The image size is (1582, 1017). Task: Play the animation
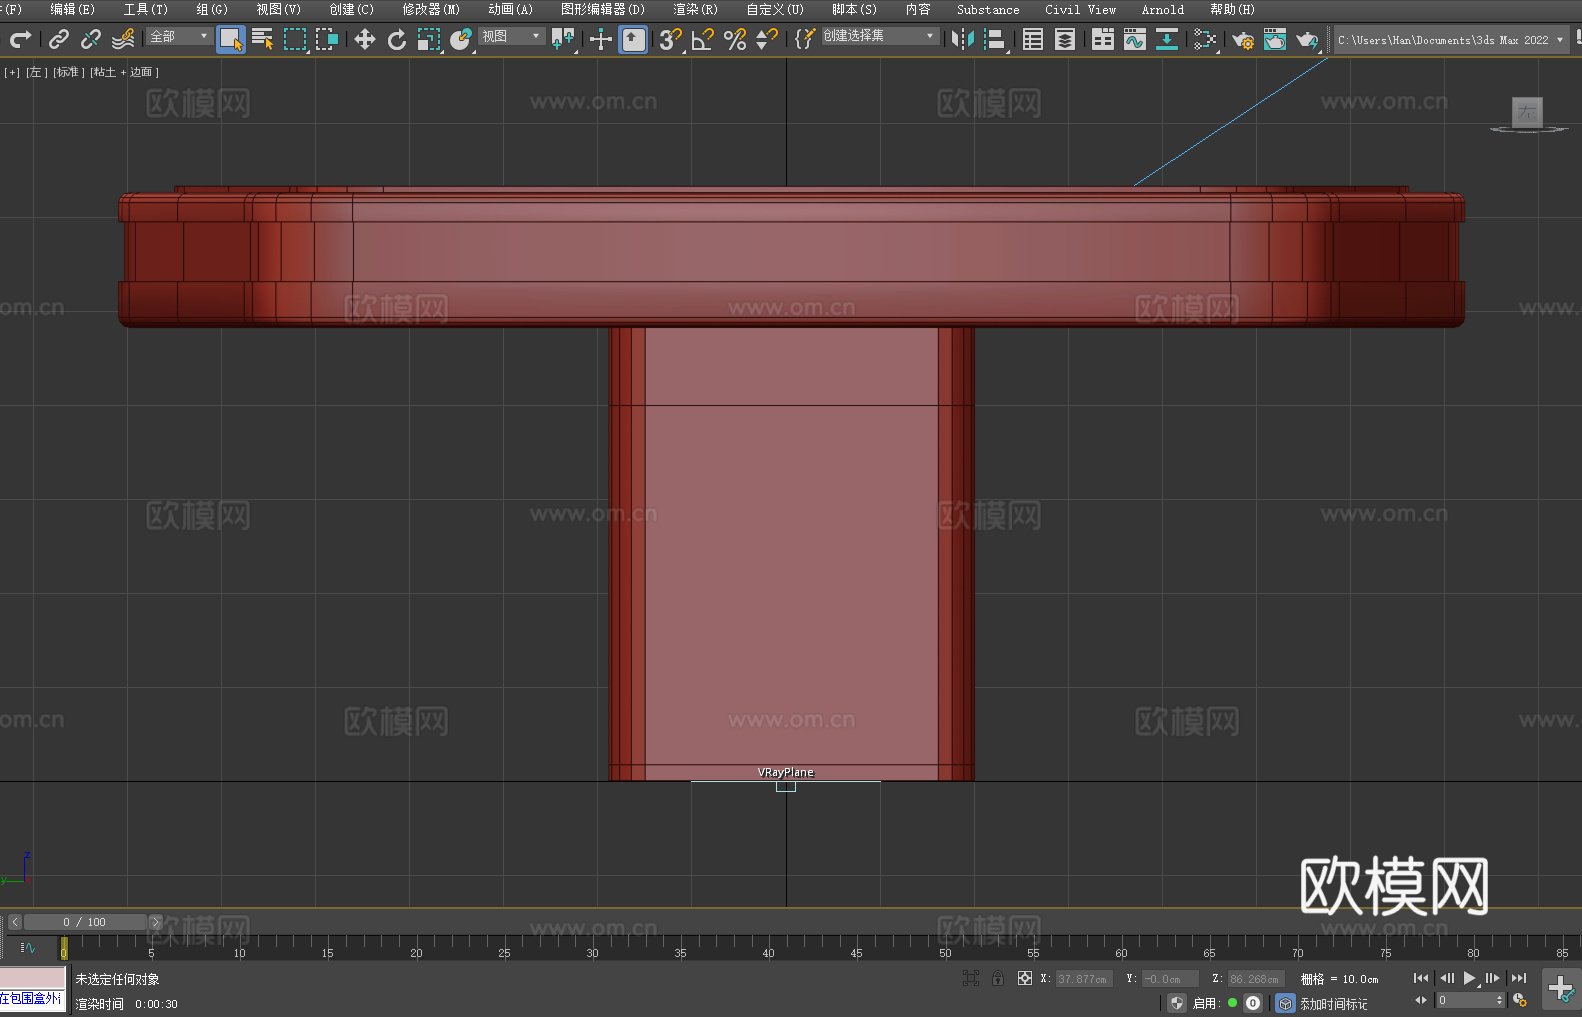click(1470, 978)
